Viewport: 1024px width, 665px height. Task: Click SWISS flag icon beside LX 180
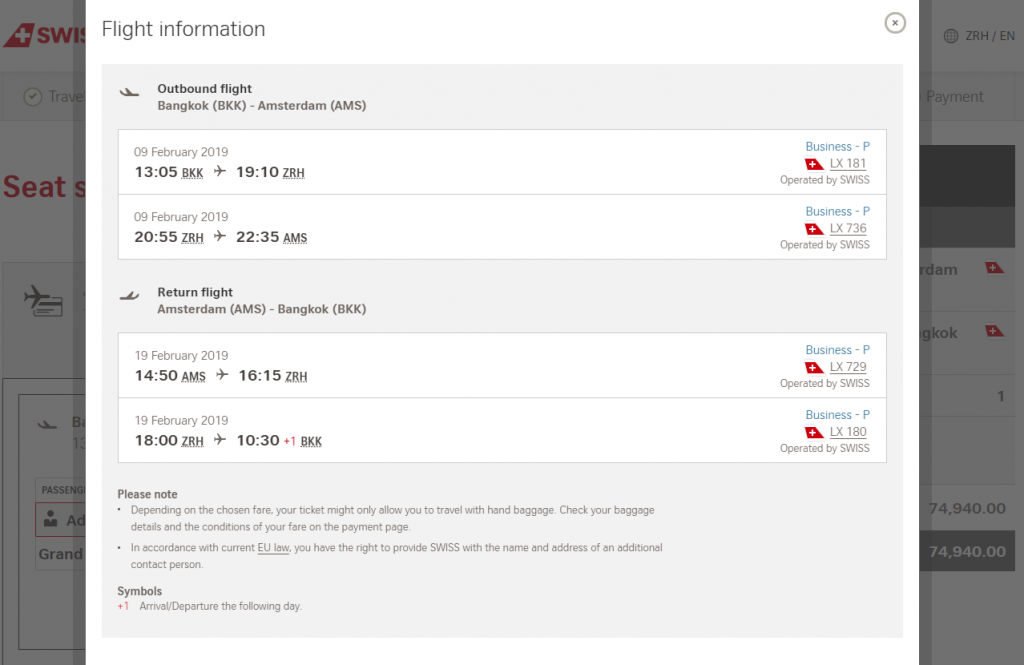pyautogui.click(x=814, y=432)
